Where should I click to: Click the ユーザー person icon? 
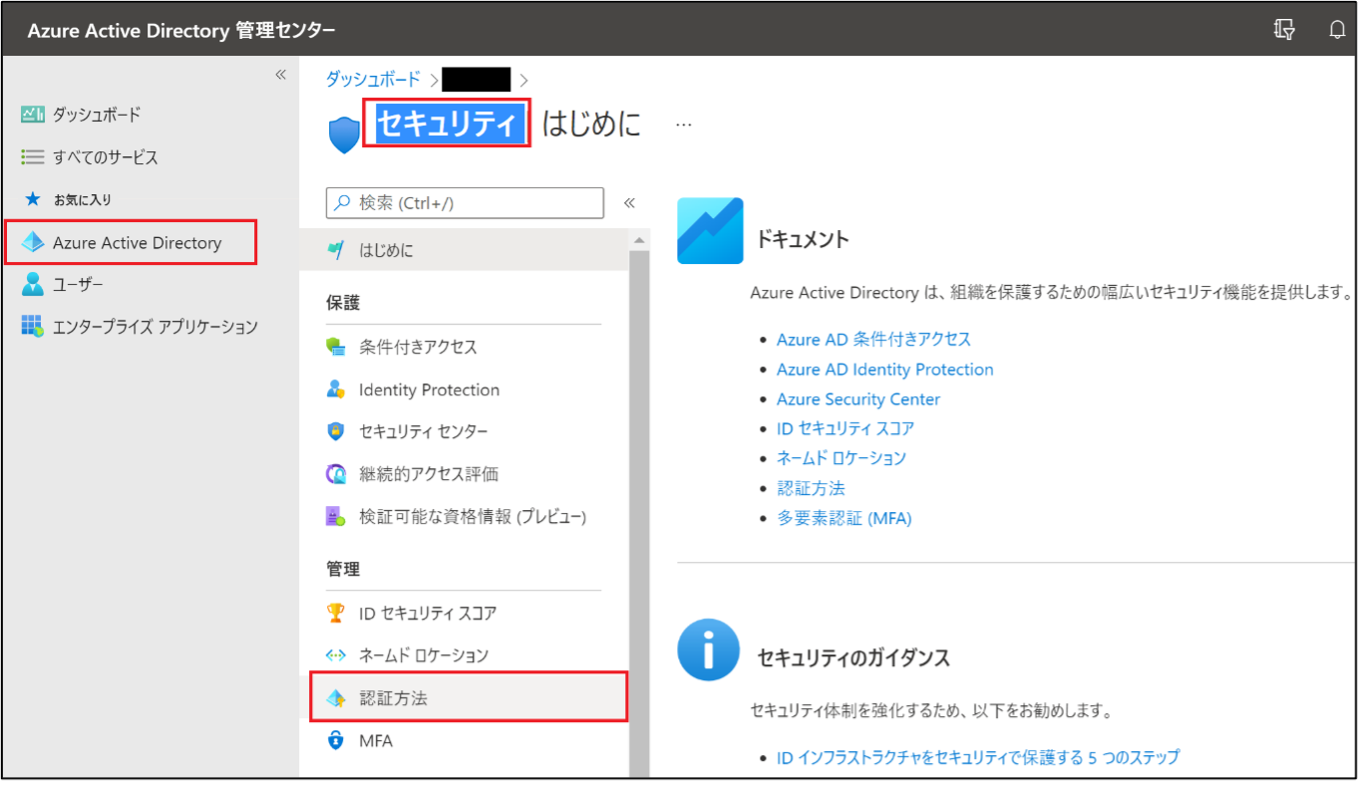tap(33, 285)
